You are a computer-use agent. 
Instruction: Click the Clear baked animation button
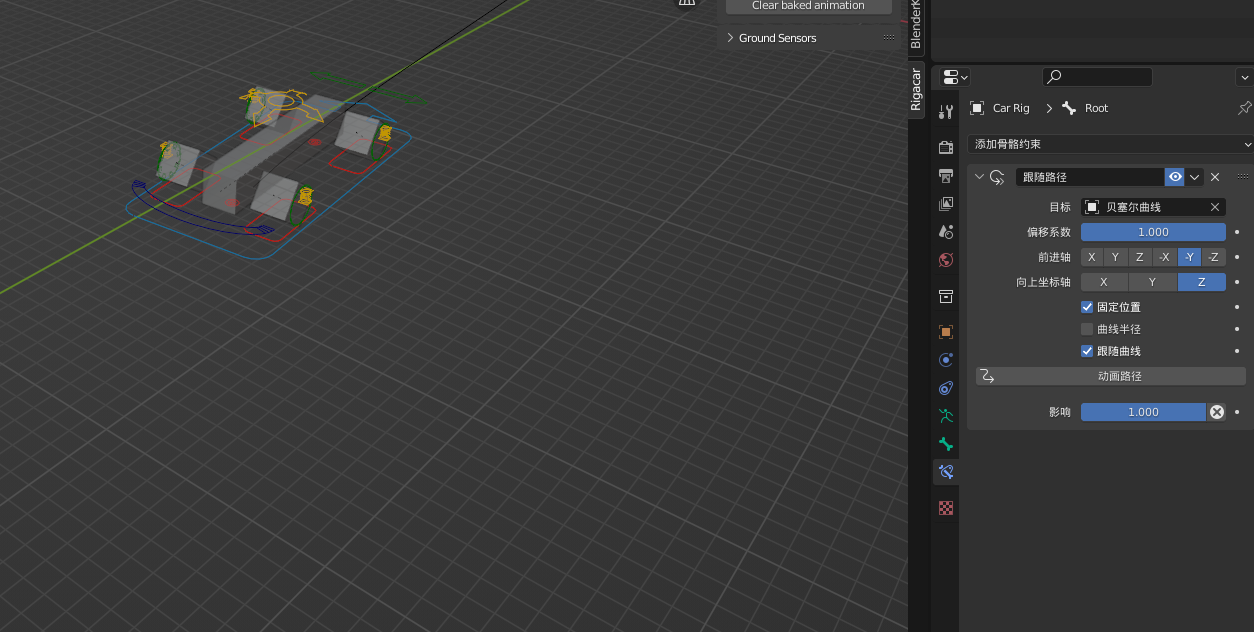pos(808,6)
